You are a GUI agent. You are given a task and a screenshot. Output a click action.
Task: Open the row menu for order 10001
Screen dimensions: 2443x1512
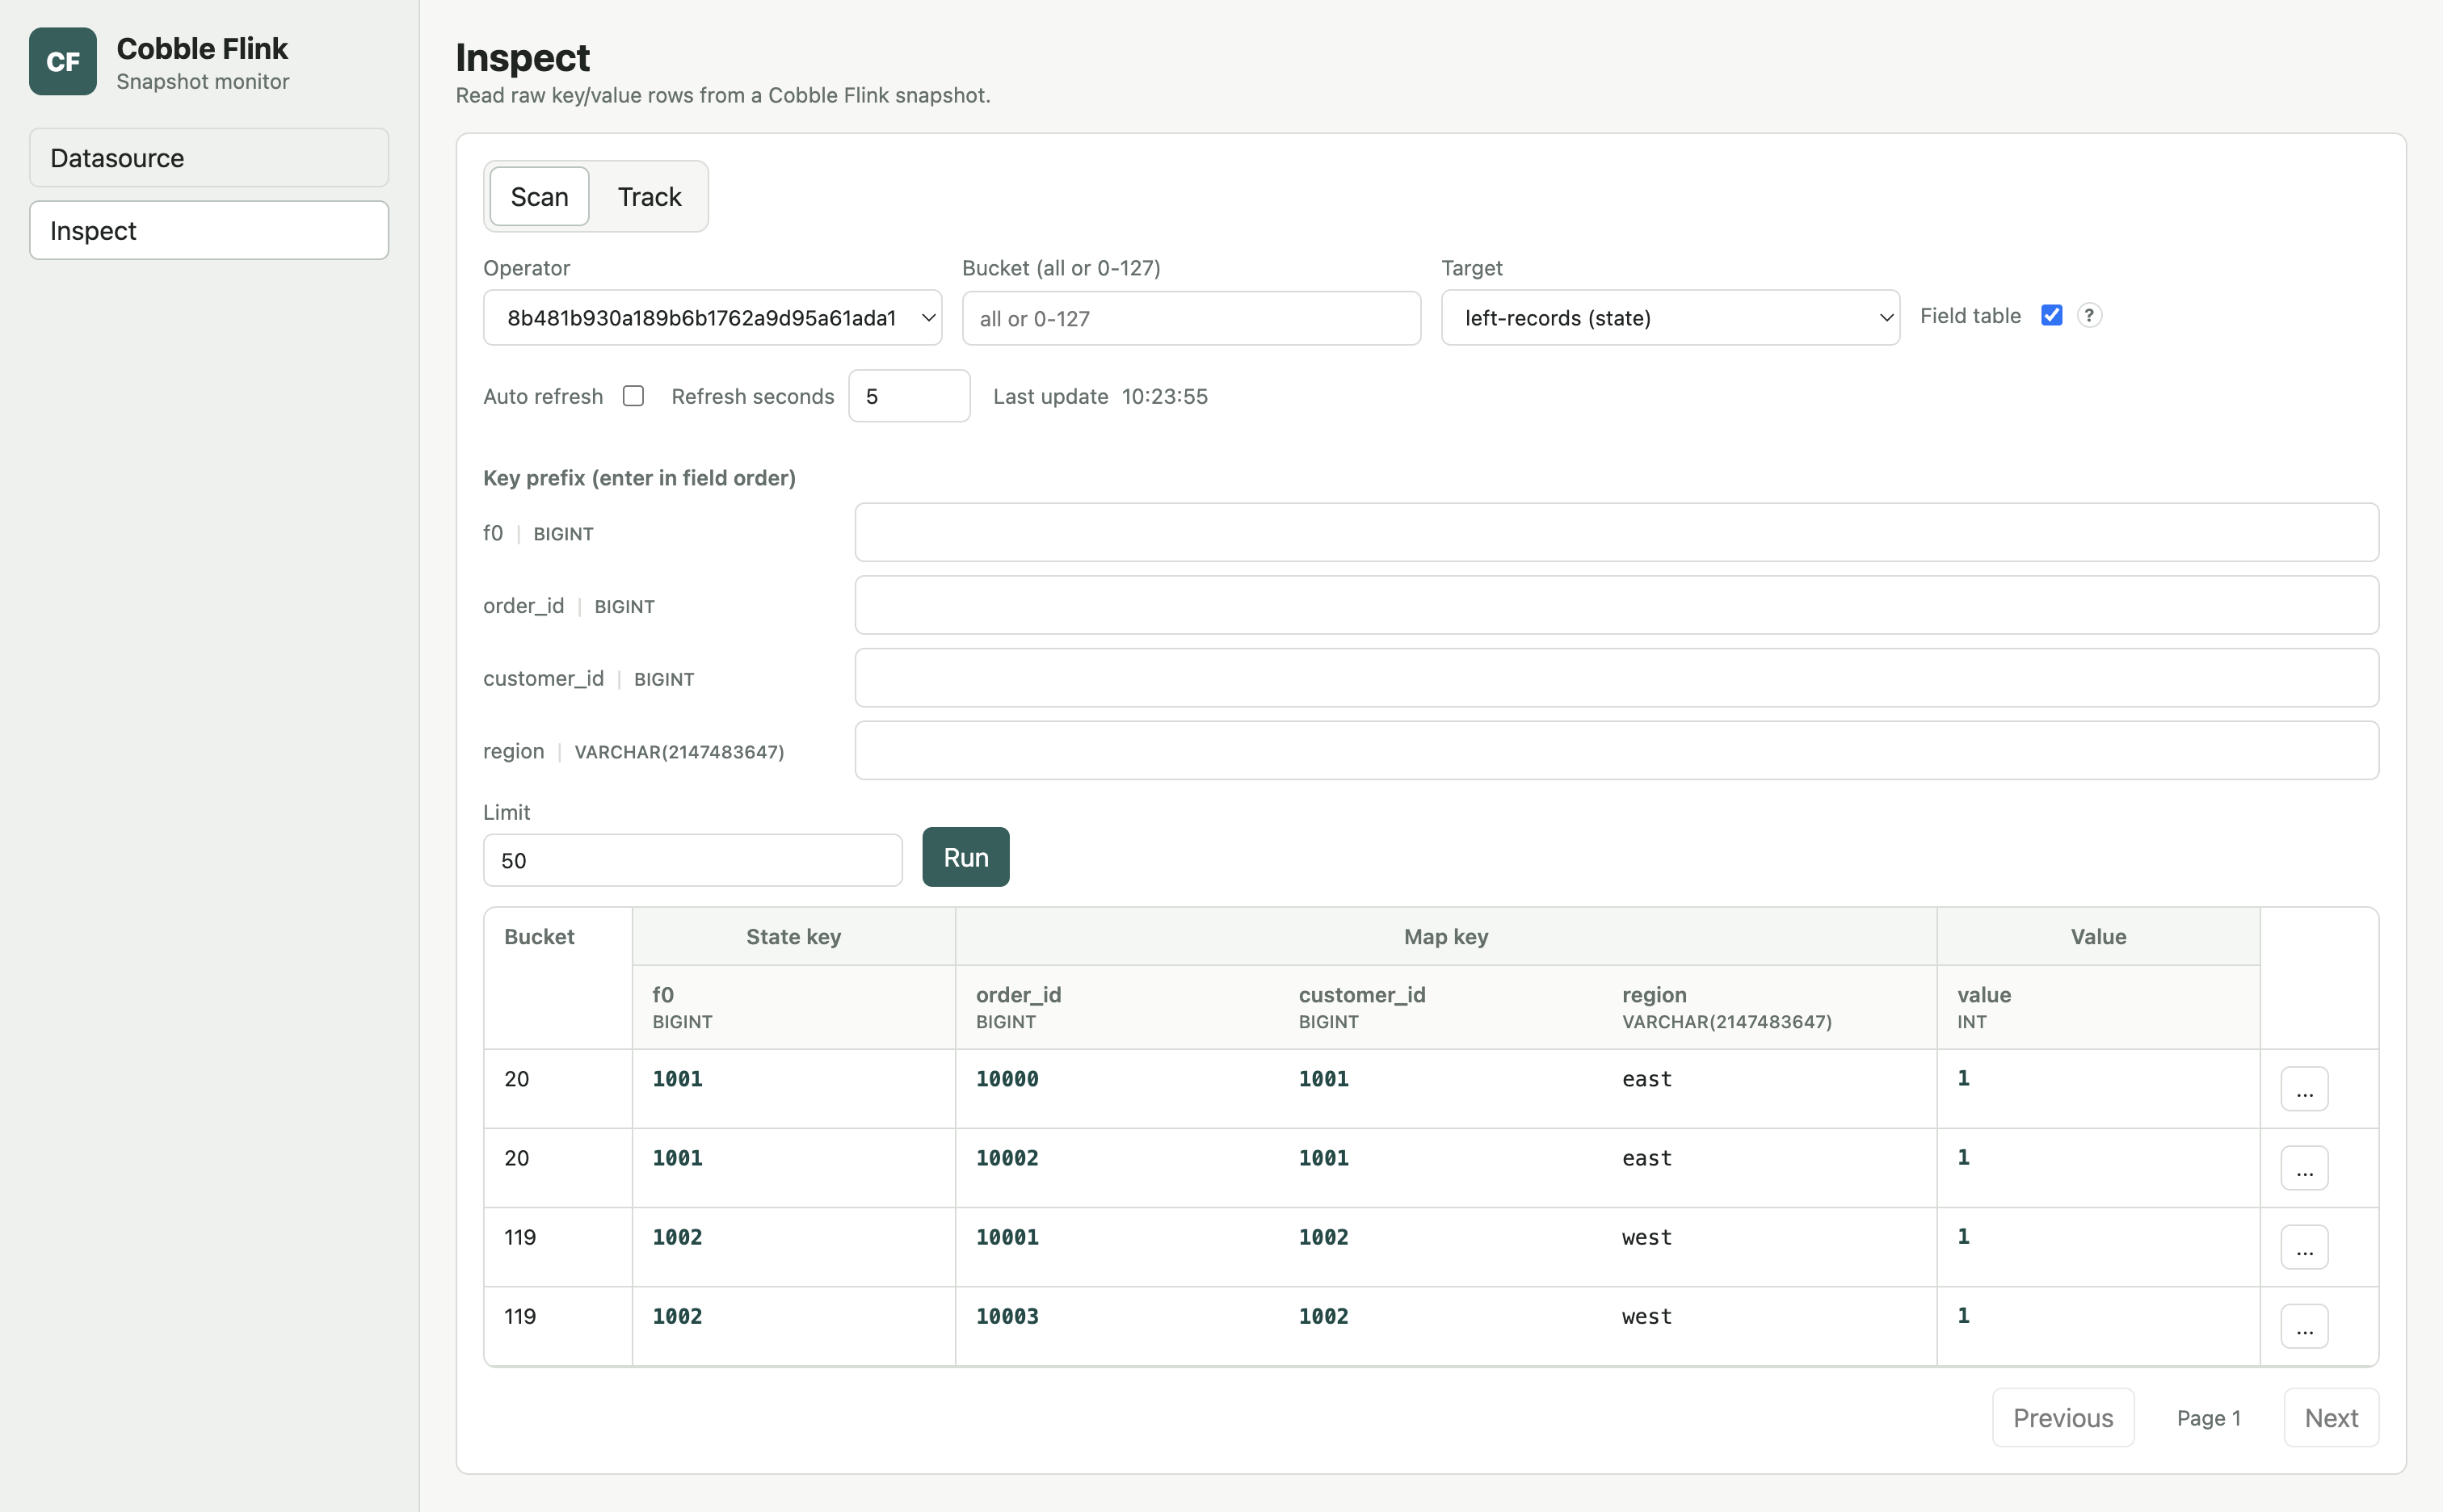click(x=2304, y=1247)
